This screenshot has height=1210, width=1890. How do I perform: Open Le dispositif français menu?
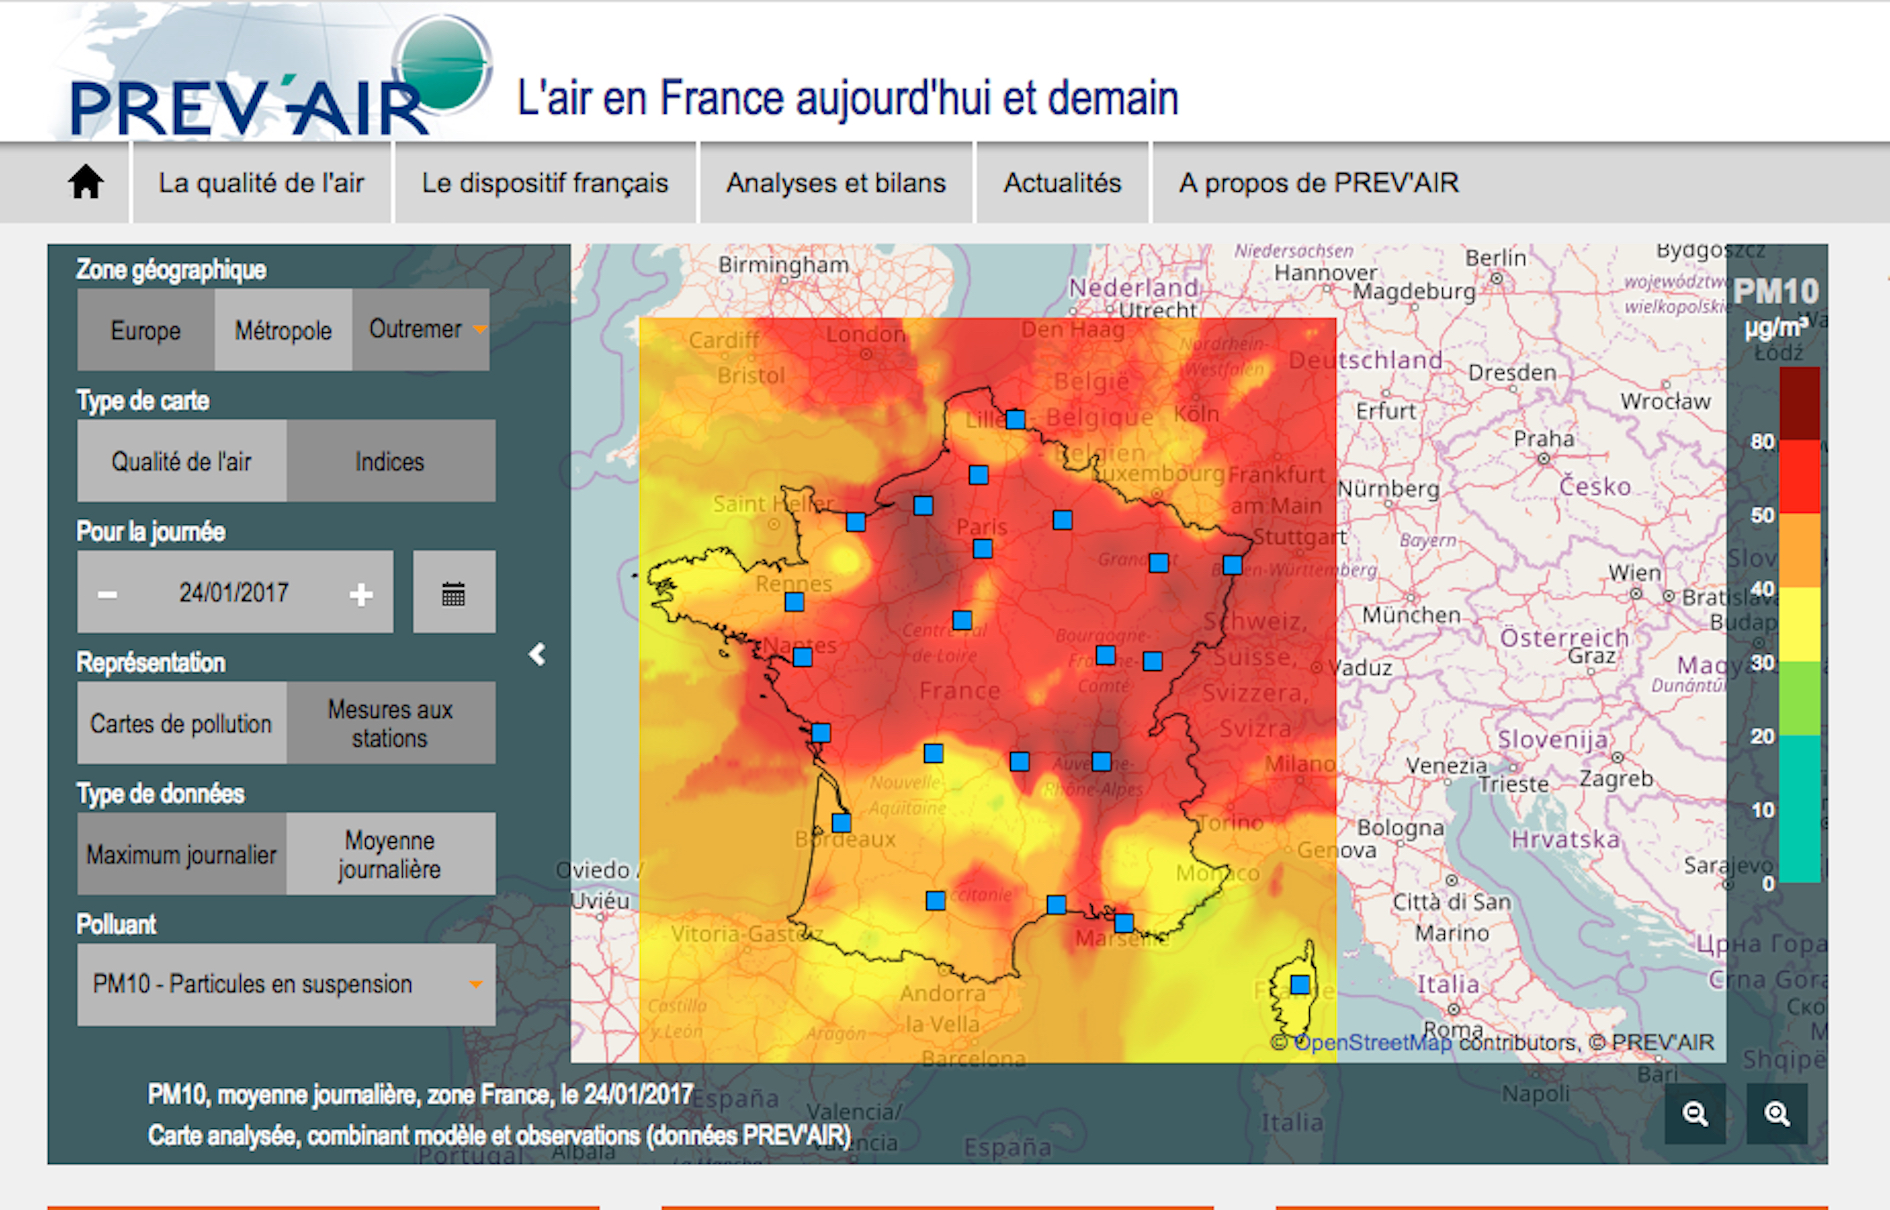point(545,183)
